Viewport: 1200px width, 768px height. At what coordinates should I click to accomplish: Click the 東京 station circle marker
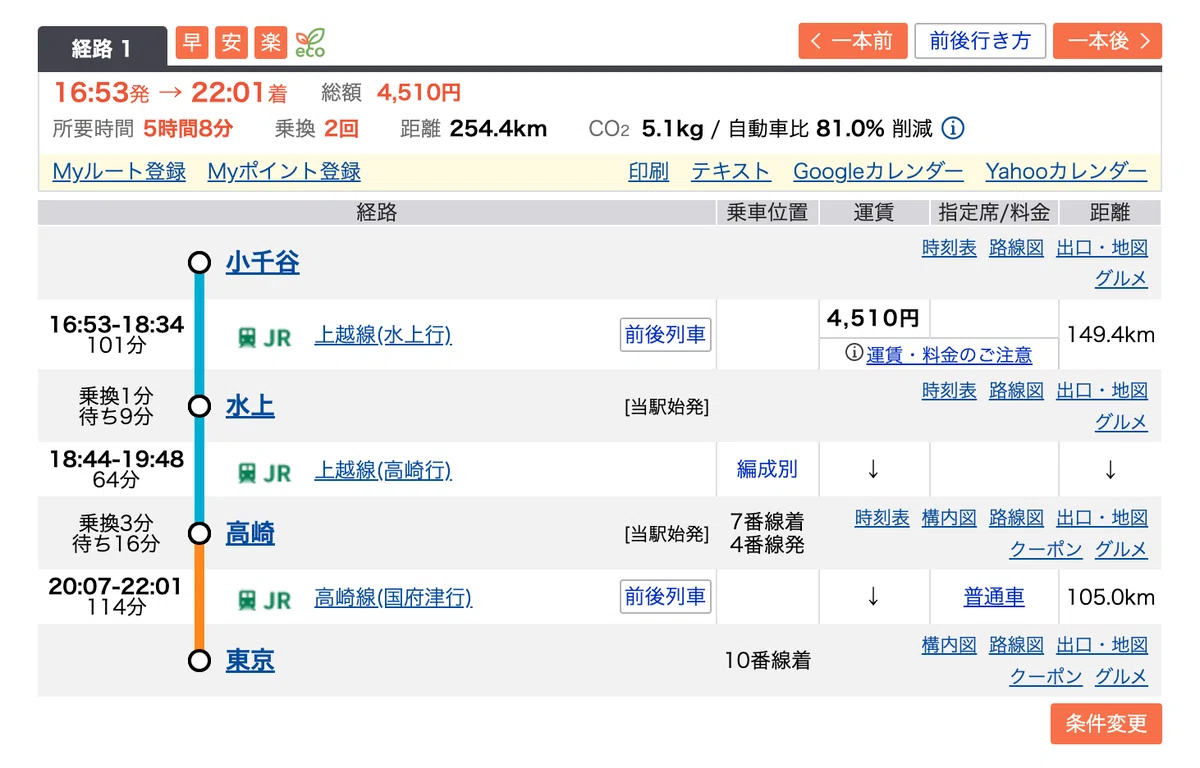(x=199, y=660)
